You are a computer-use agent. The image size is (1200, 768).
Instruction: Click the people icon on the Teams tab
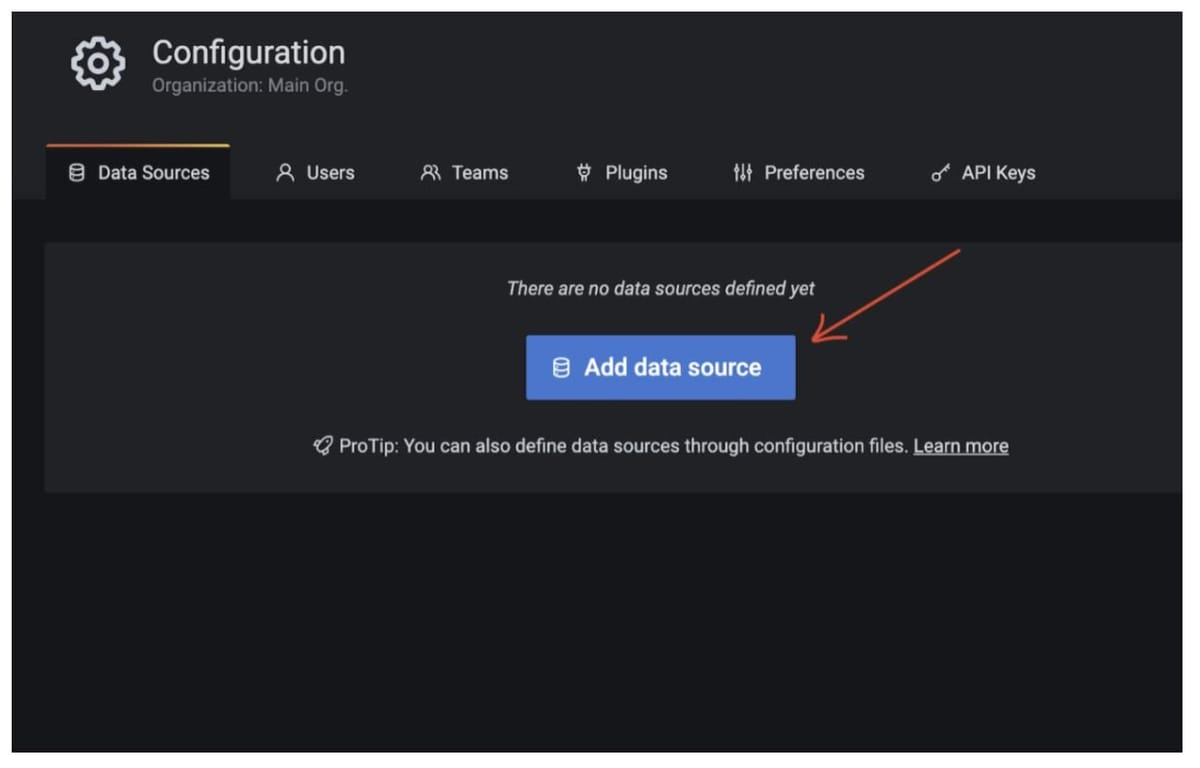click(432, 172)
